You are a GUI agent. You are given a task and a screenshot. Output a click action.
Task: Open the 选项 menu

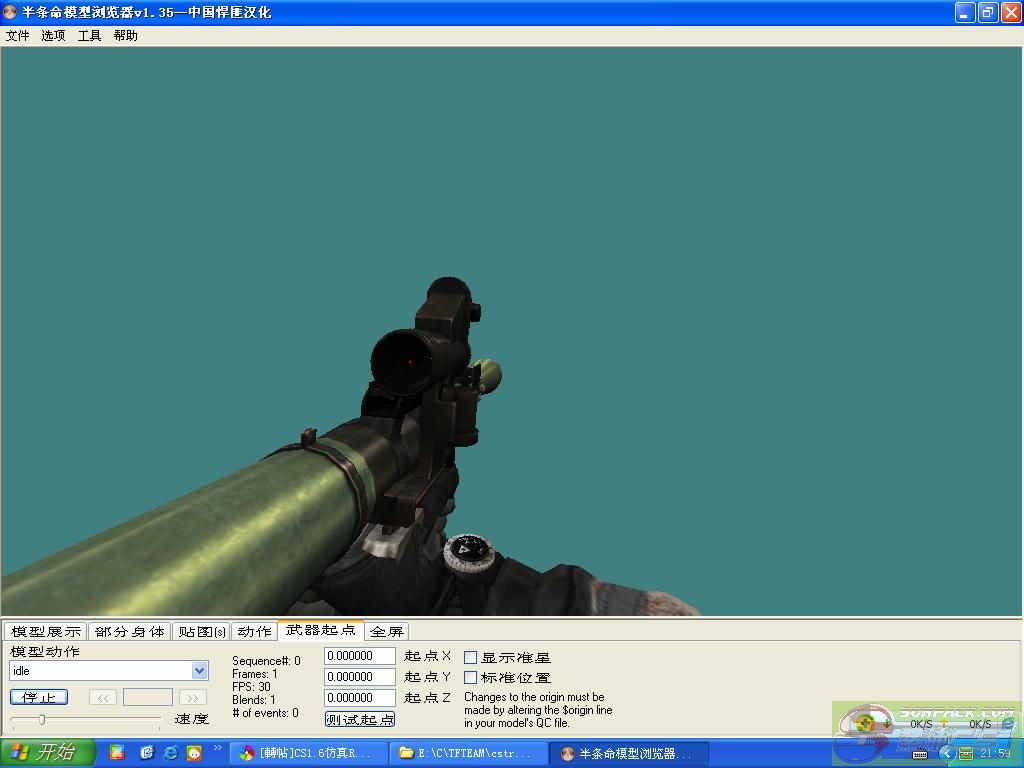click(x=53, y=36)
